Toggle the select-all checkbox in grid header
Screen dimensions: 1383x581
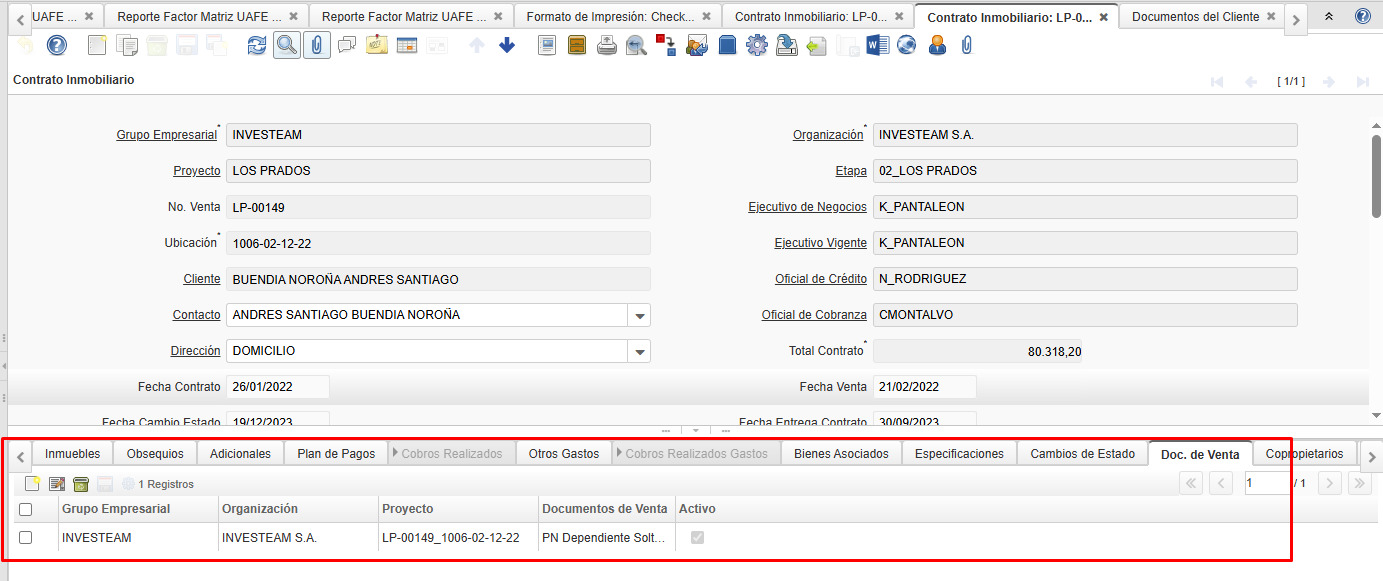pos(26,509)
